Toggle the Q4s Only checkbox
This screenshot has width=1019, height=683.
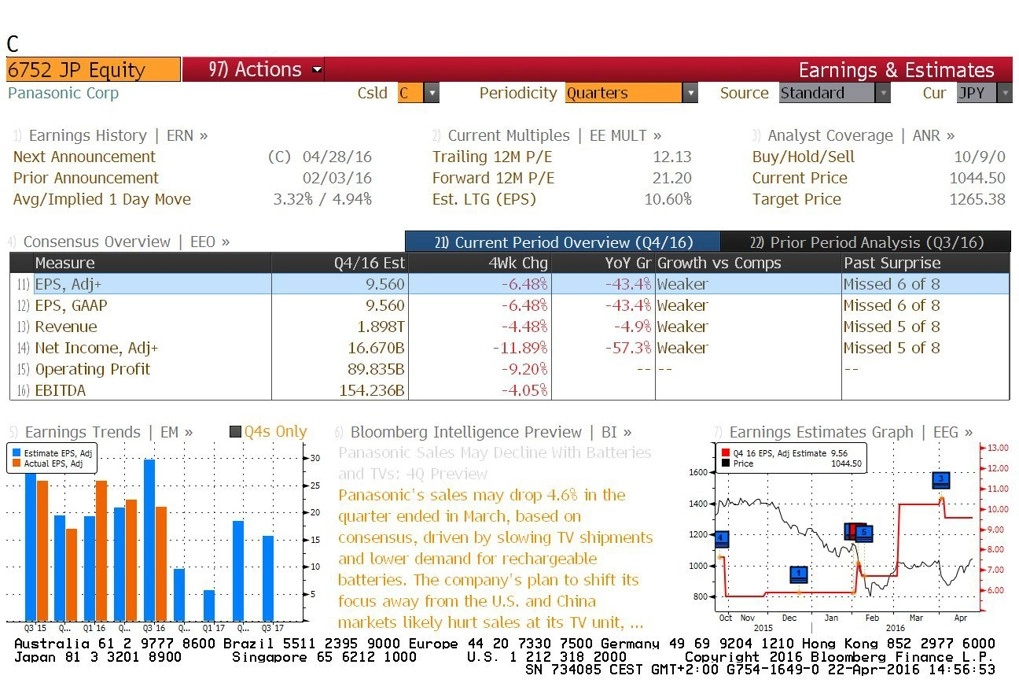[x=236, y=432]
